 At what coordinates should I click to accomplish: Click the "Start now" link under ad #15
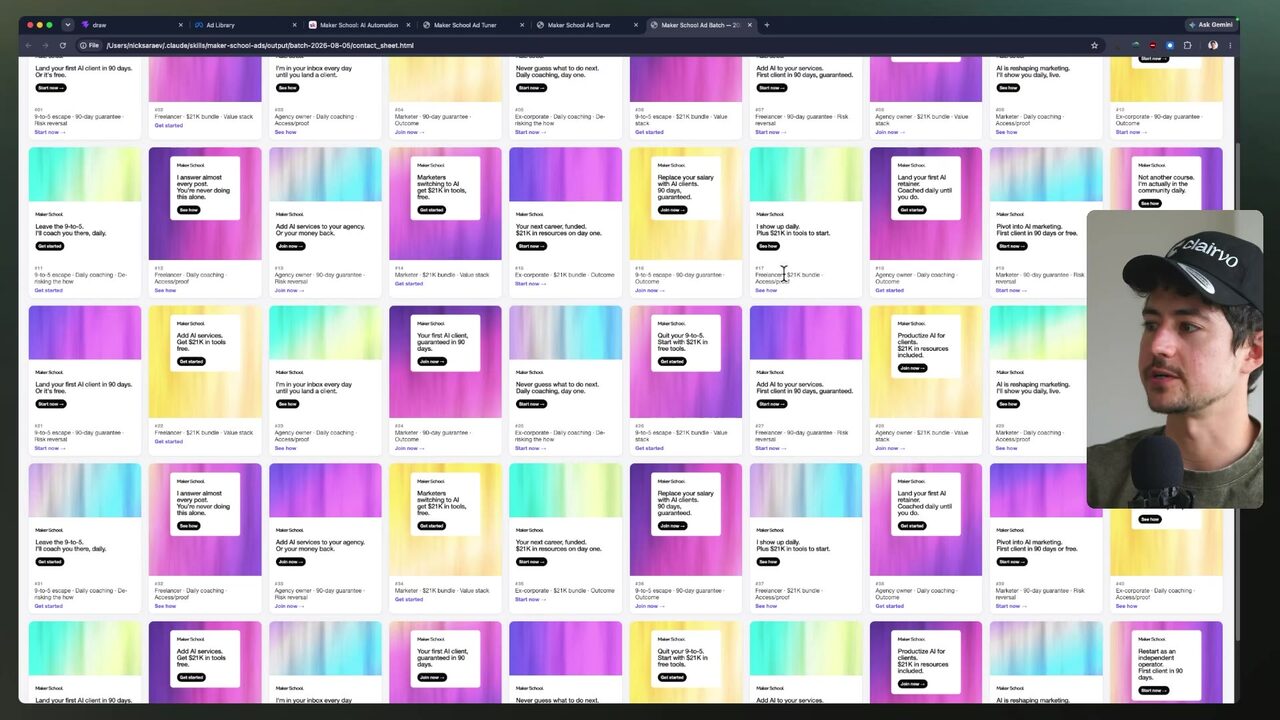click(x=530, y=283)
